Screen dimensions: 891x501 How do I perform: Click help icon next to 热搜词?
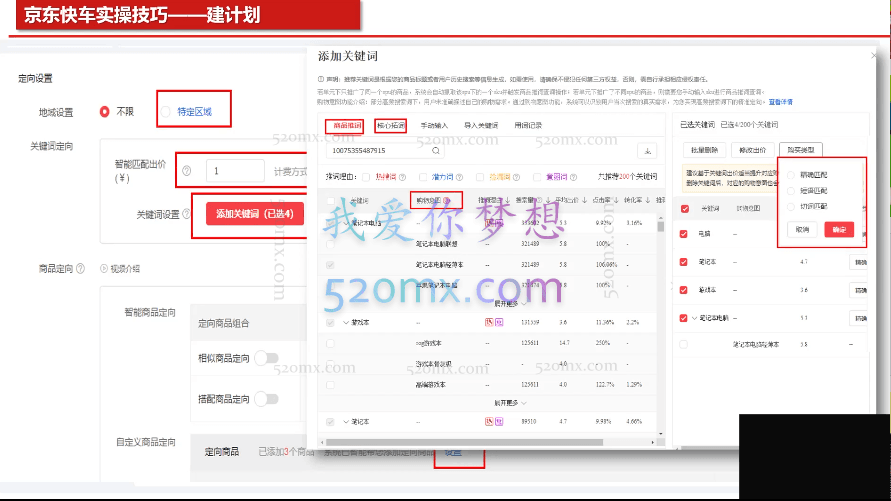point(402,177)
